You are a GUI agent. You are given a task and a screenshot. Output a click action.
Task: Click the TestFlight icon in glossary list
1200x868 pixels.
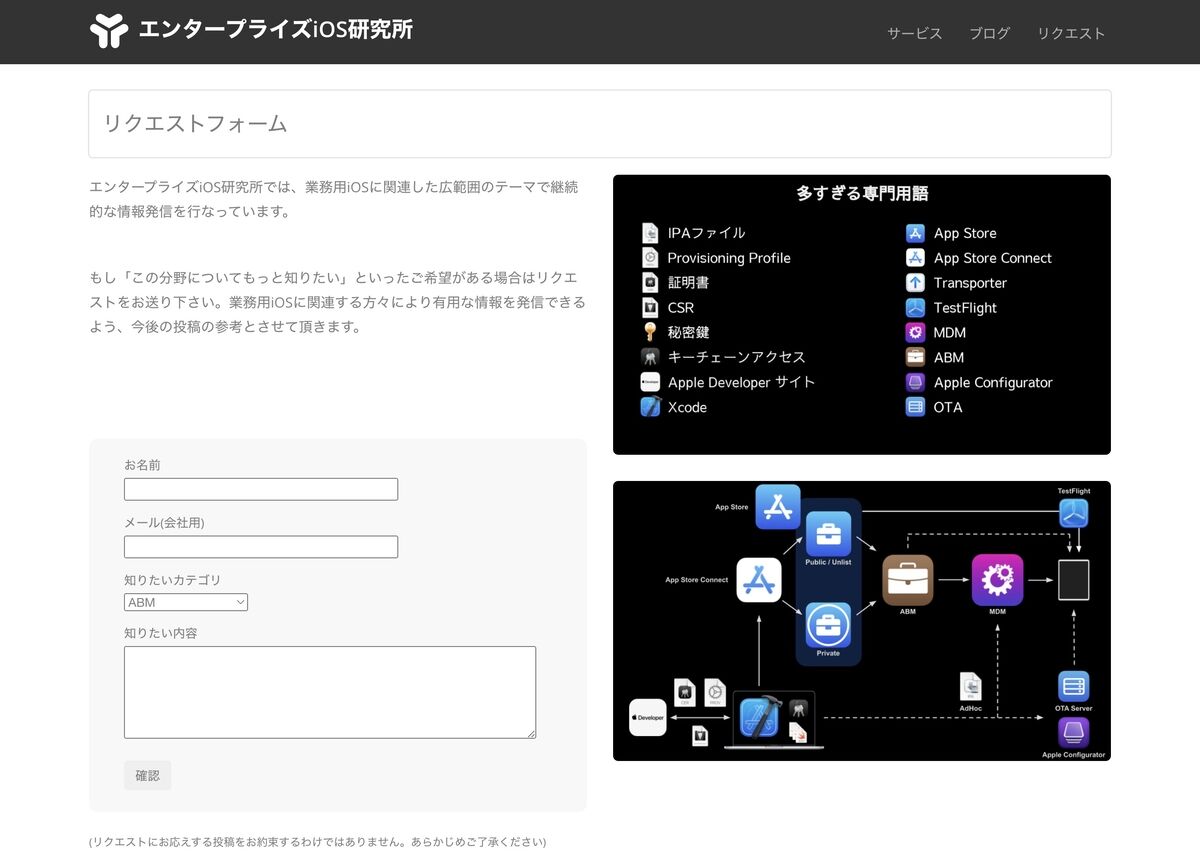(915, 308)
